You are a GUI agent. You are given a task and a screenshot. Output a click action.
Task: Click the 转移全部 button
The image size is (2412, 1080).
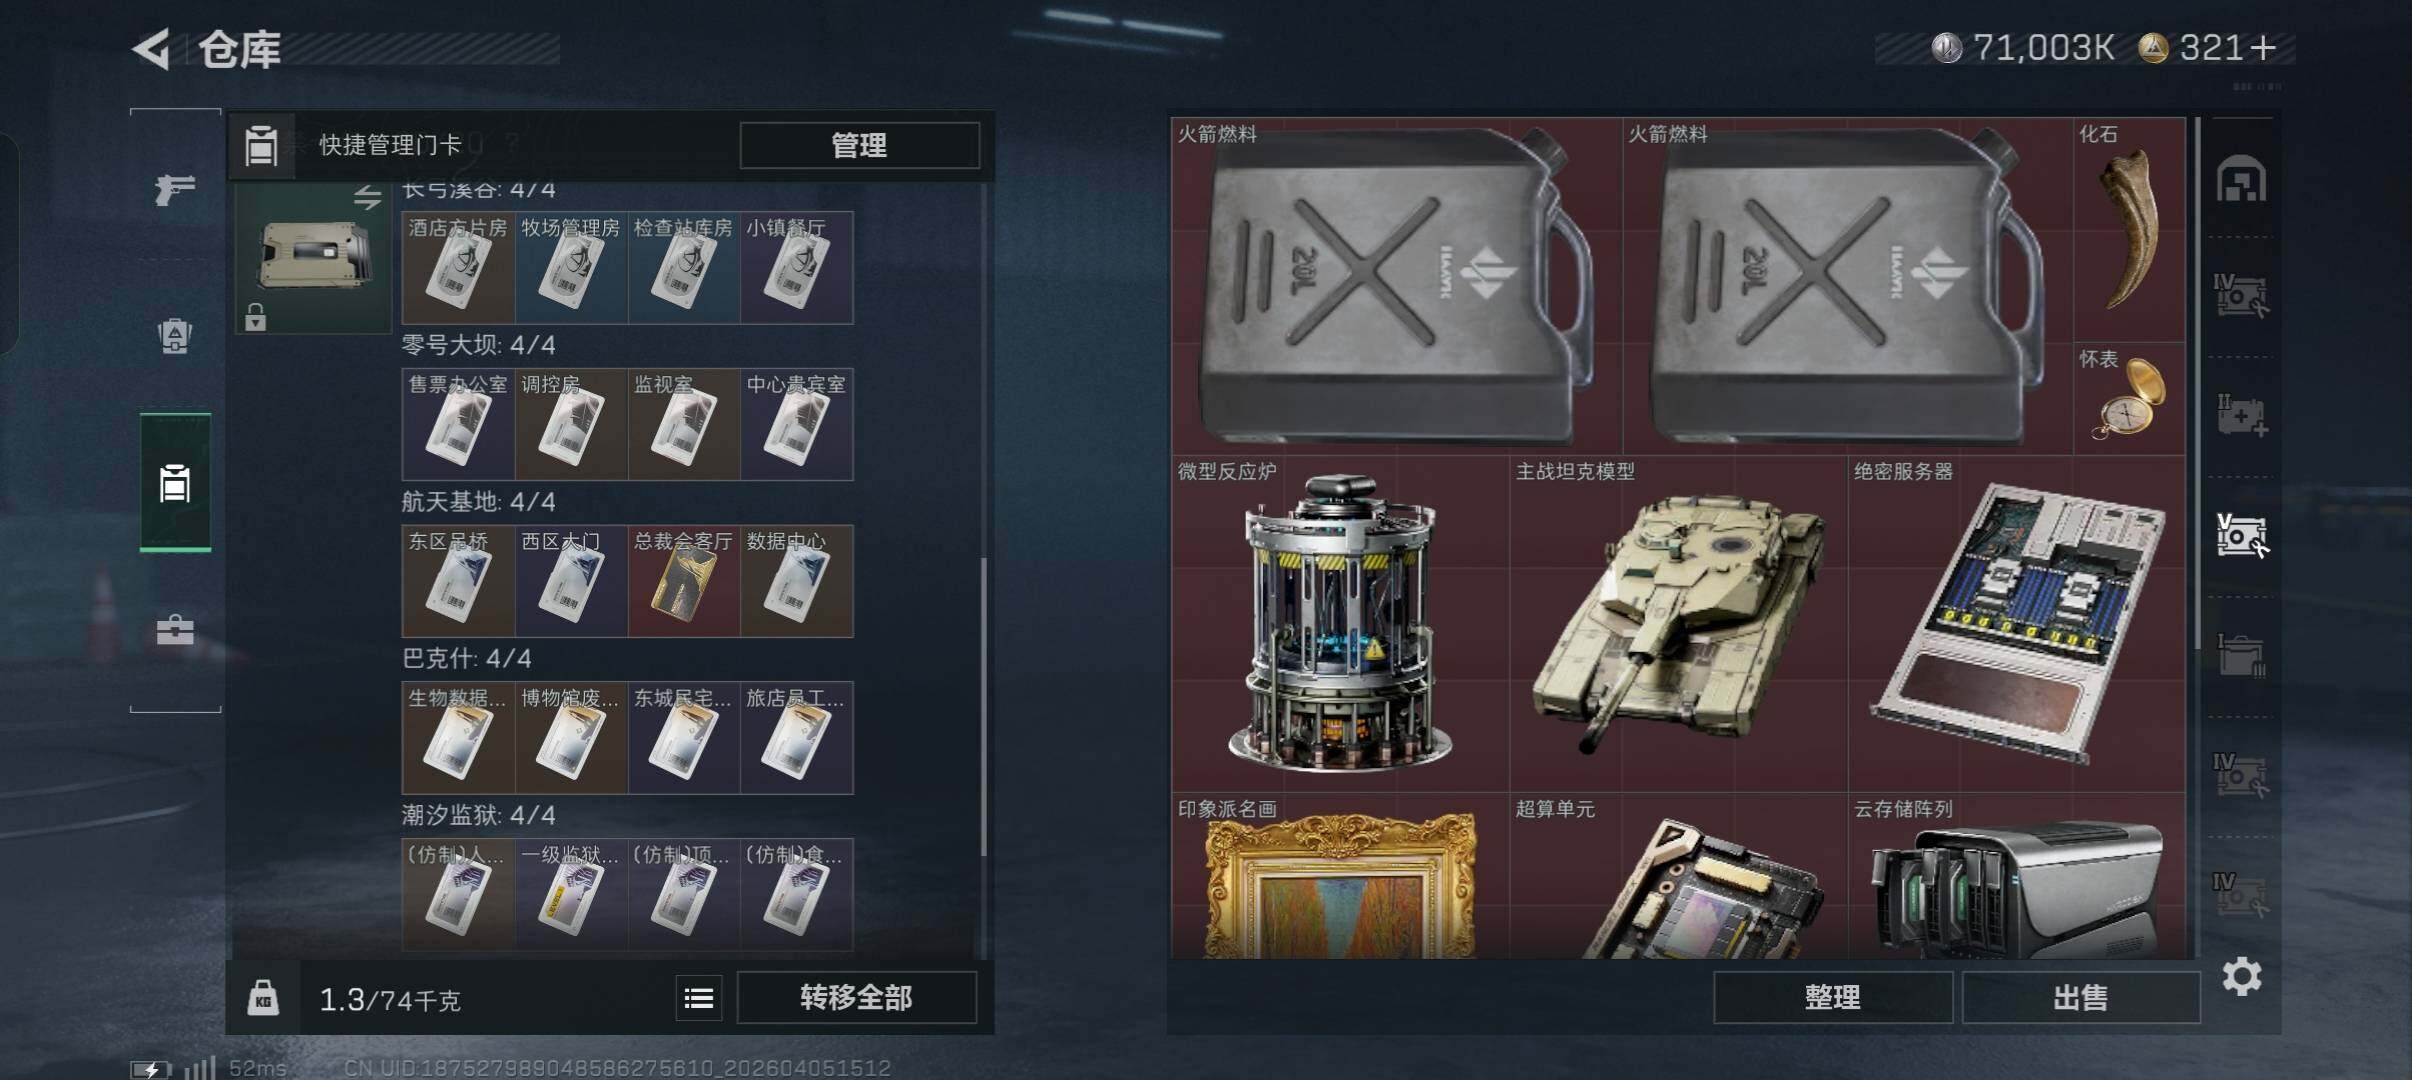(856, 998)
